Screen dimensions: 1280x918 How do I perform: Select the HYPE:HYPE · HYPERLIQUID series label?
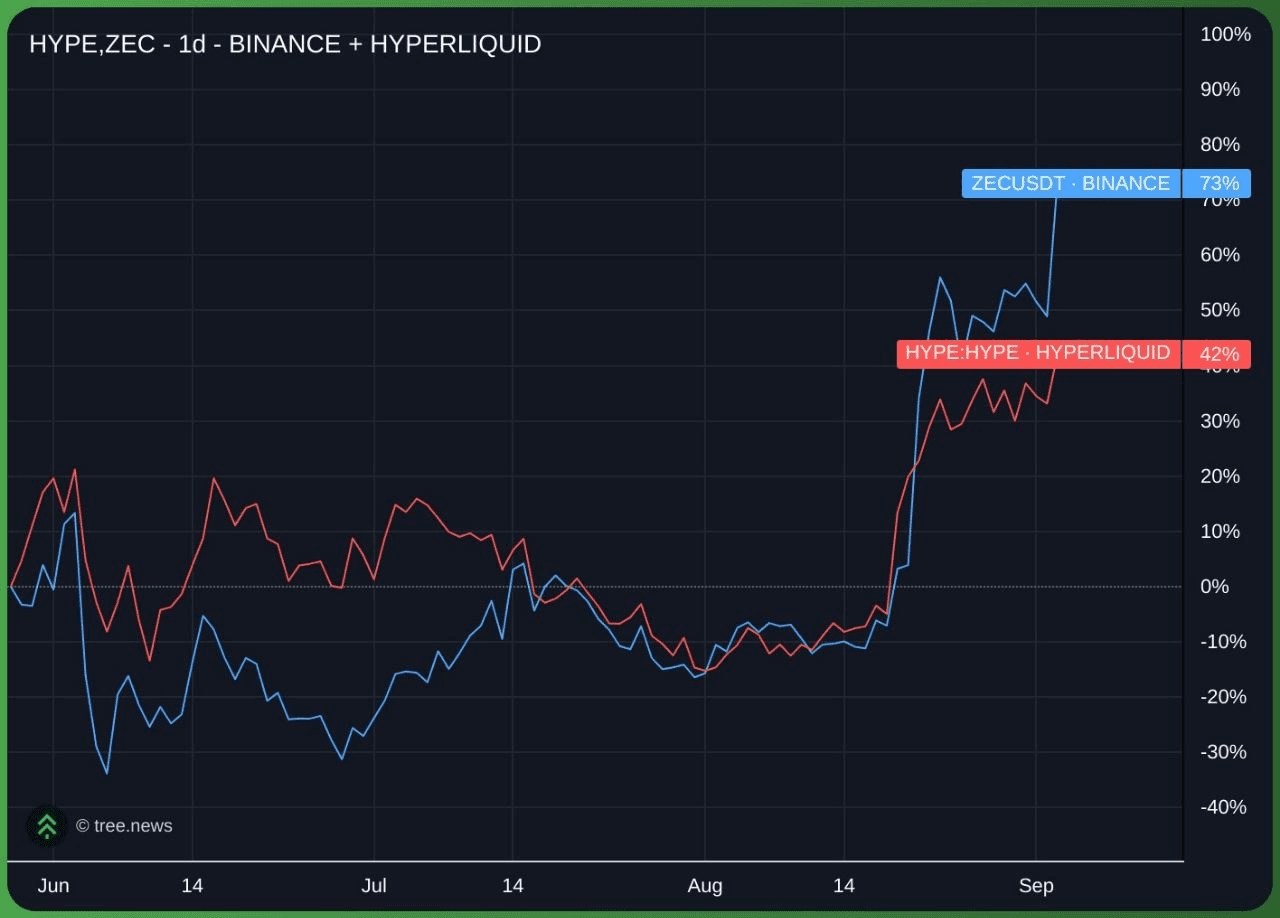[x=1038, y=353]
